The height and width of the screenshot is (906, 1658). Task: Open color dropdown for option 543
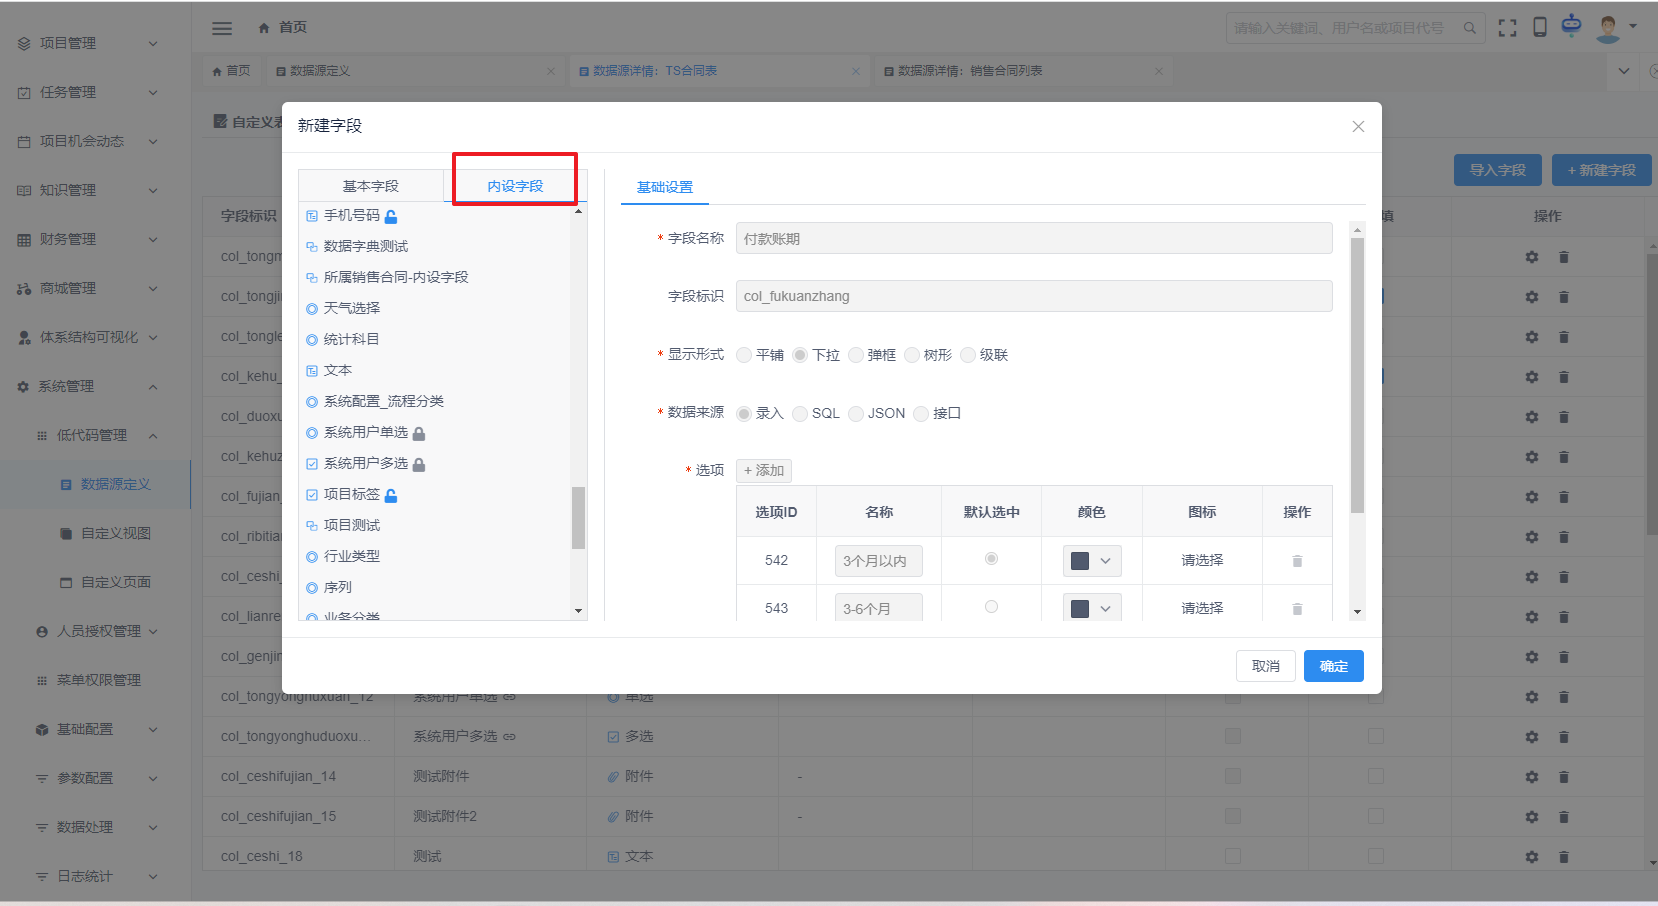[1092, 608]
